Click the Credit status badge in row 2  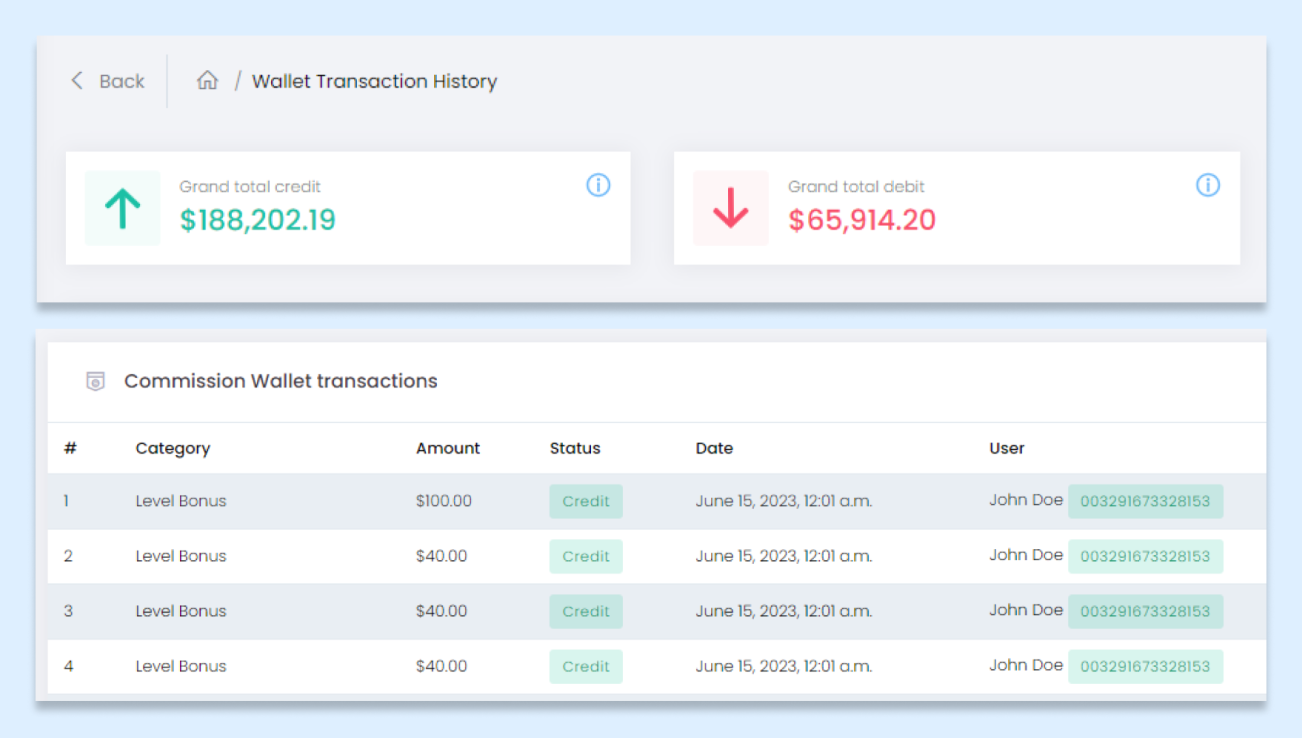coord(586,556)
